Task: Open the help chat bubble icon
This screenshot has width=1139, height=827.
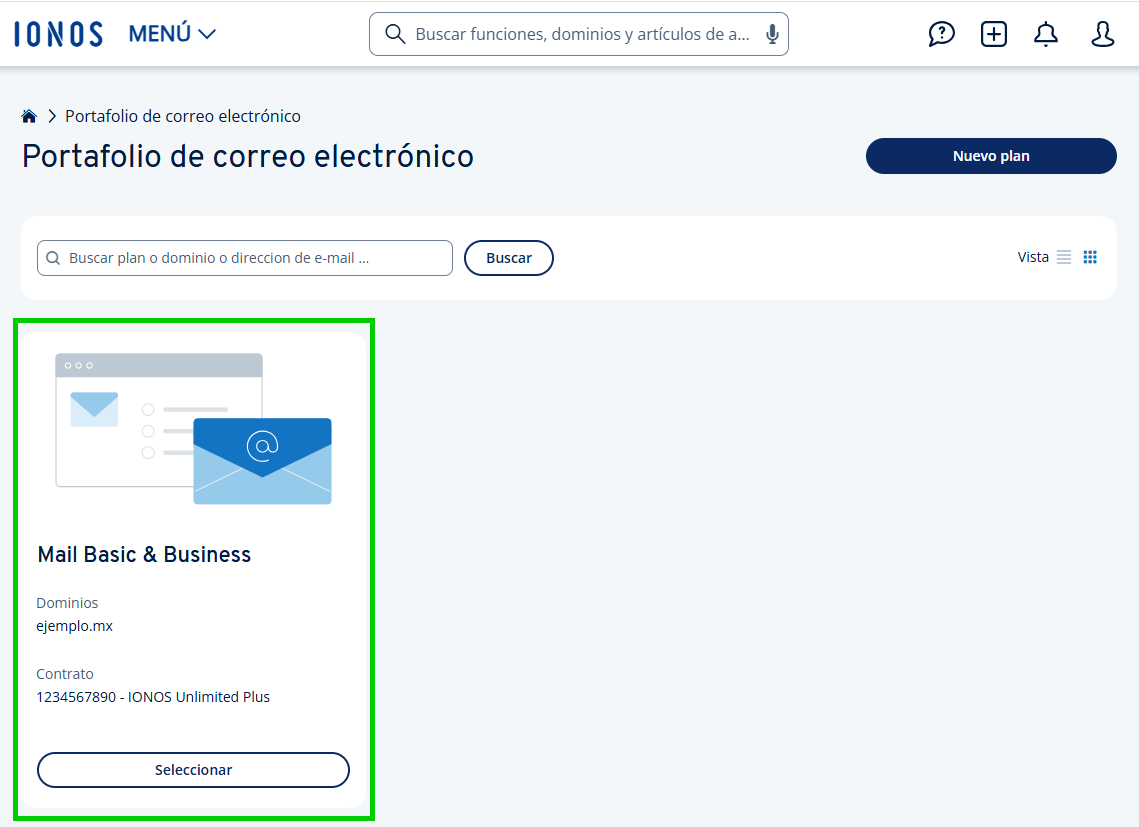Action: pos(941,34)
